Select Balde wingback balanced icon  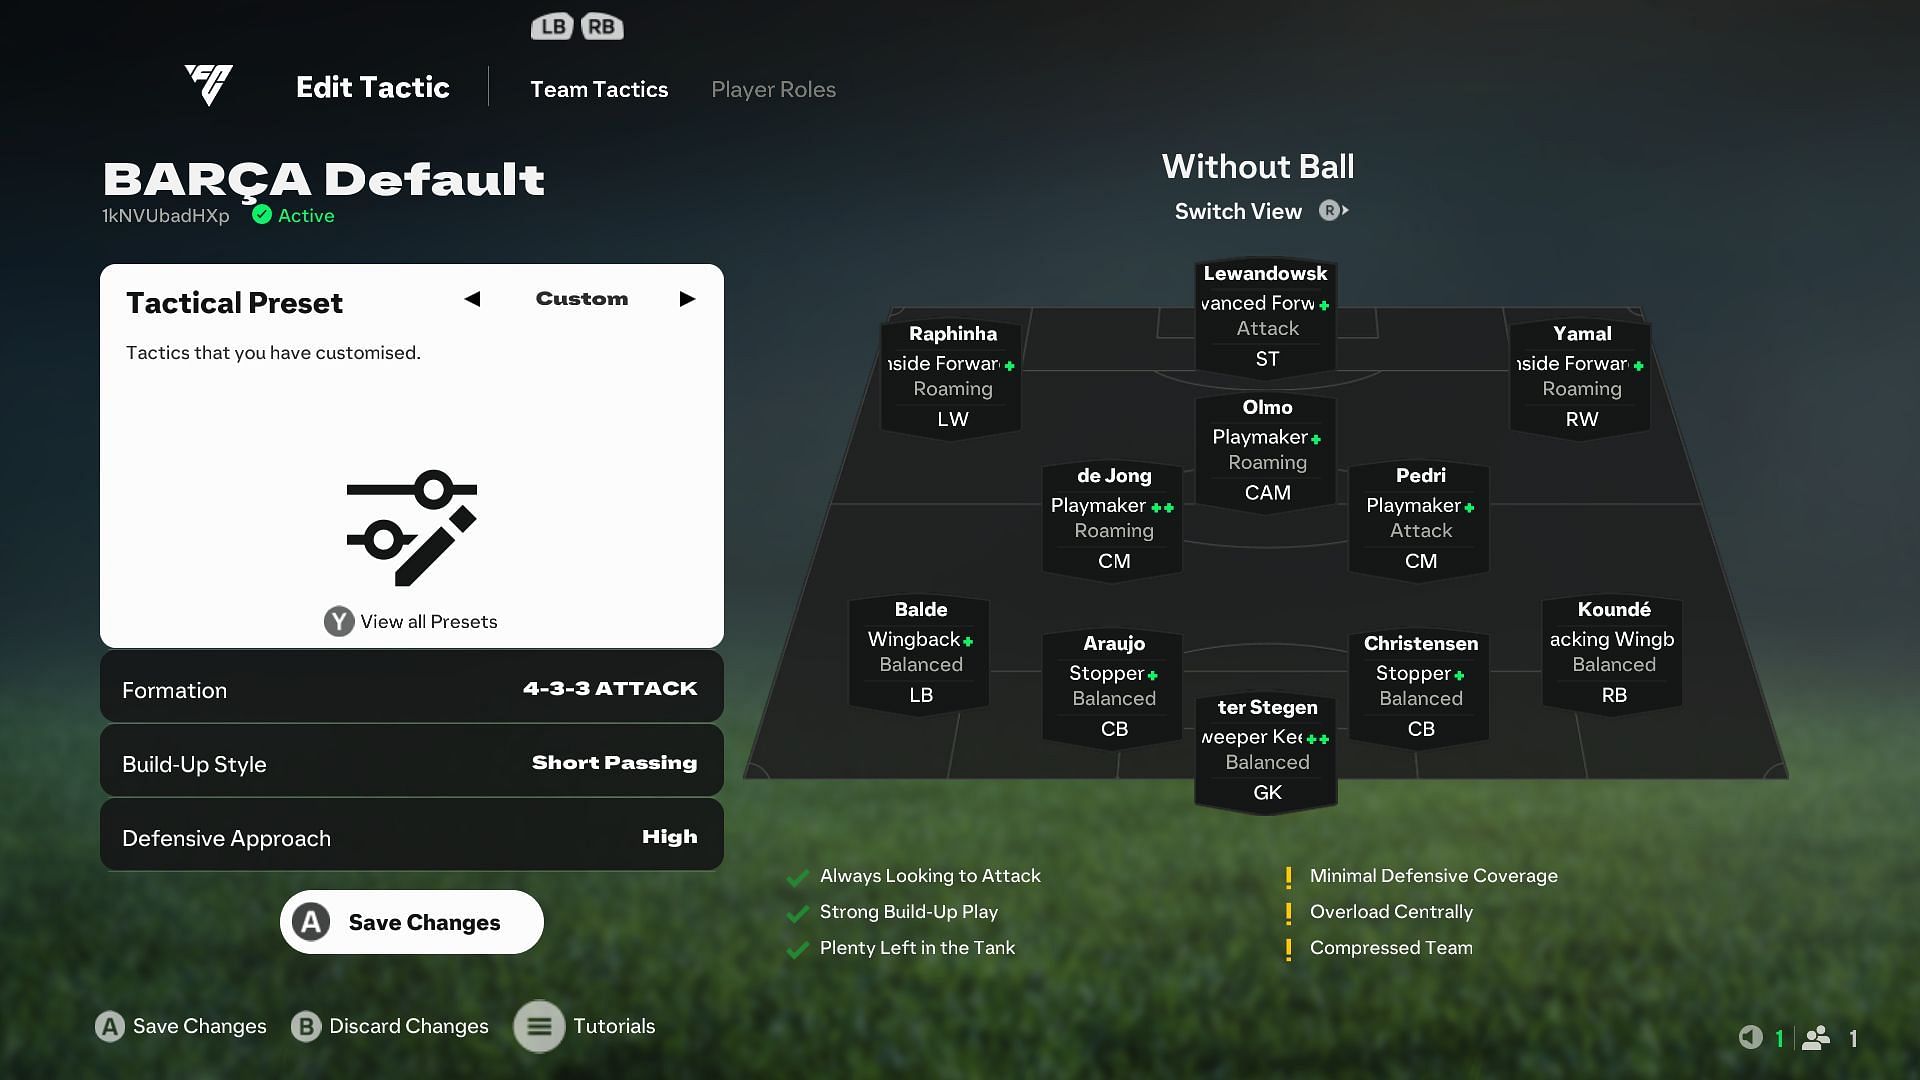coord(919,650)
